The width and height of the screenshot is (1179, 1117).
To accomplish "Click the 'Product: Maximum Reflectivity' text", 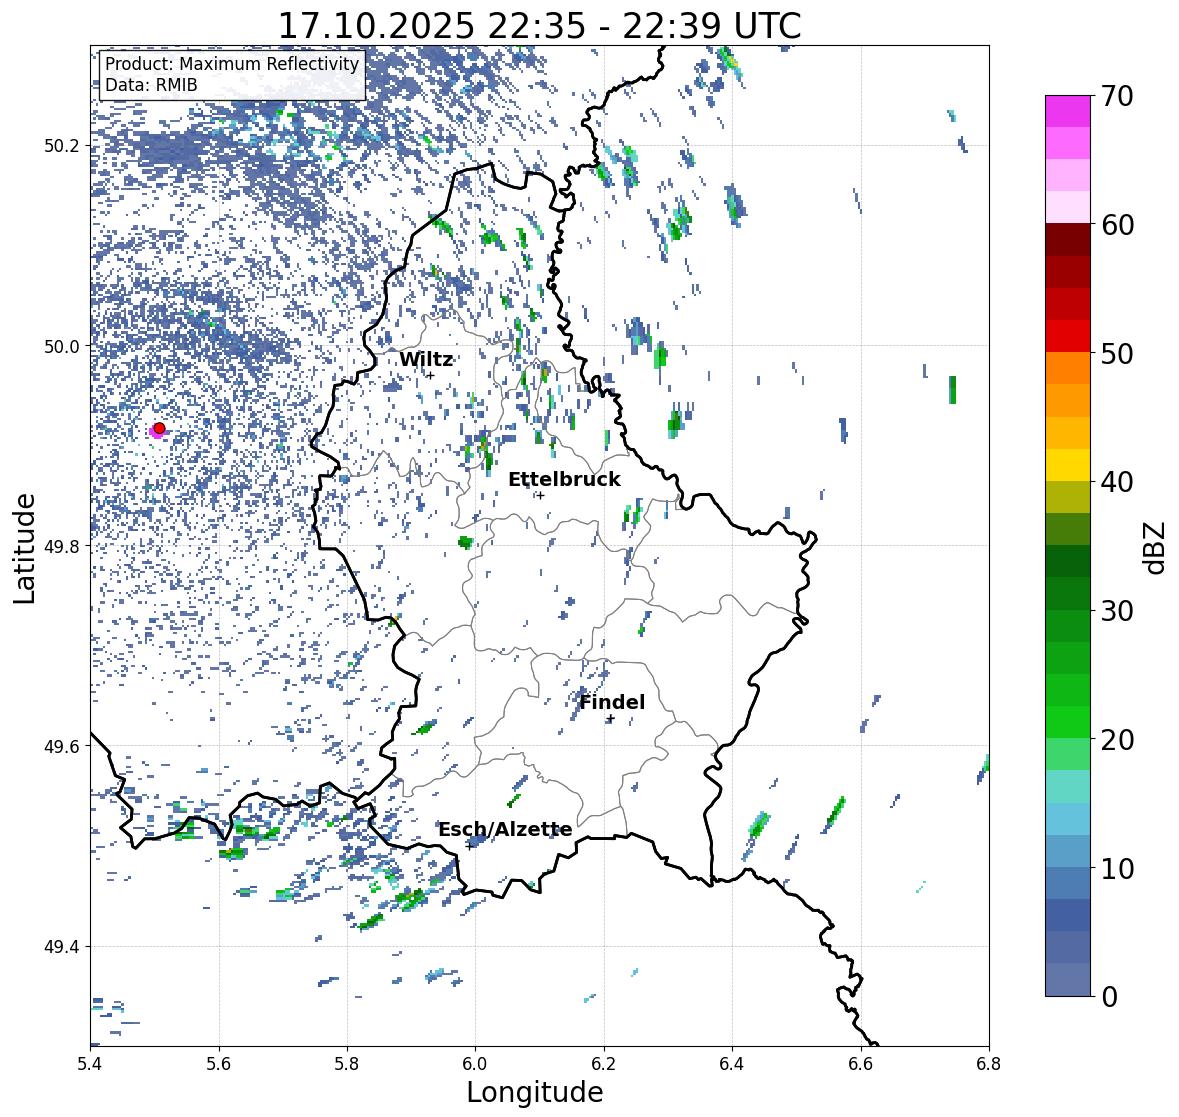I will pos(232,64).
